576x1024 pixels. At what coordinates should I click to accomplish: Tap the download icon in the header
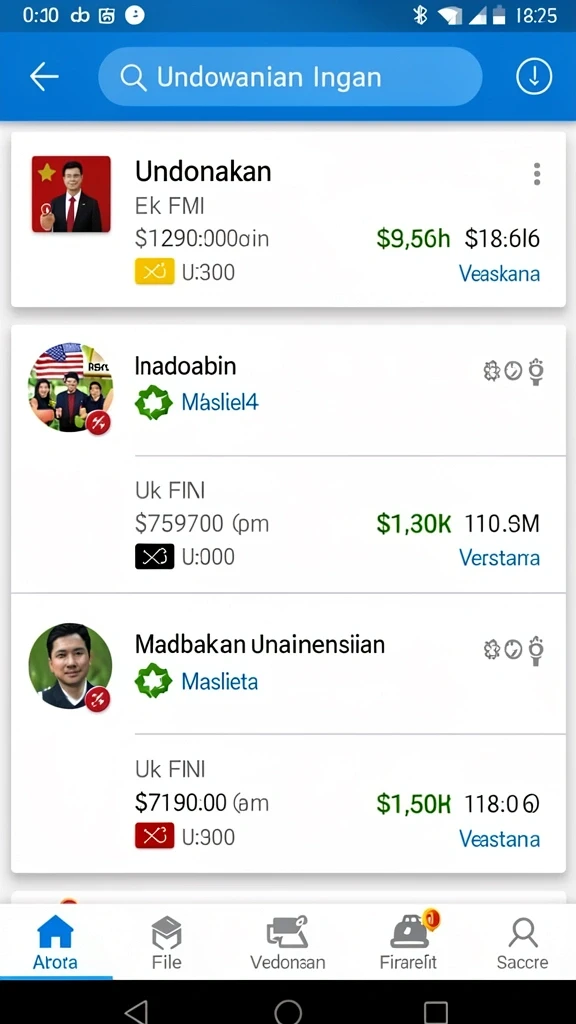point(534,77)
